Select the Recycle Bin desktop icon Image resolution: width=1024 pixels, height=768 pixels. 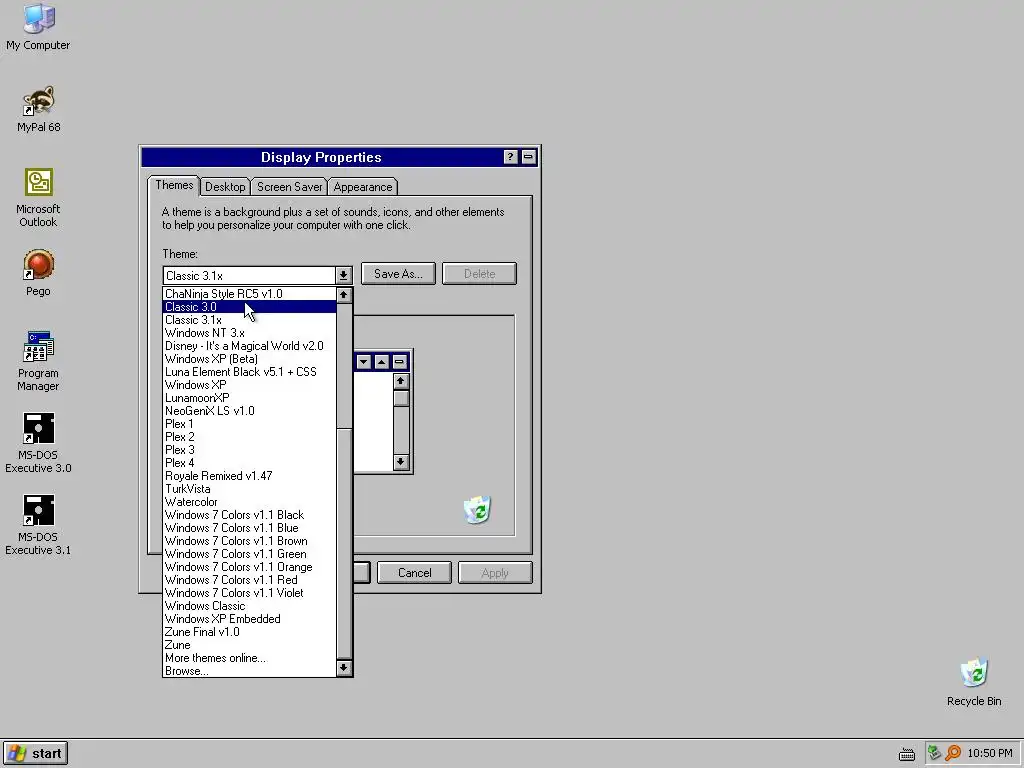974,682
